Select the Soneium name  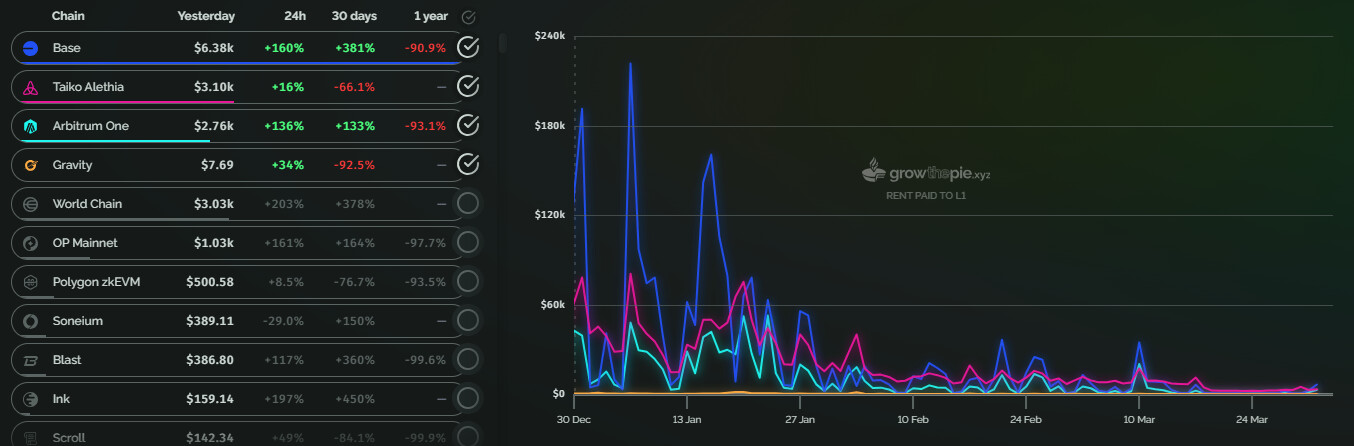click(x=78, y=321)
